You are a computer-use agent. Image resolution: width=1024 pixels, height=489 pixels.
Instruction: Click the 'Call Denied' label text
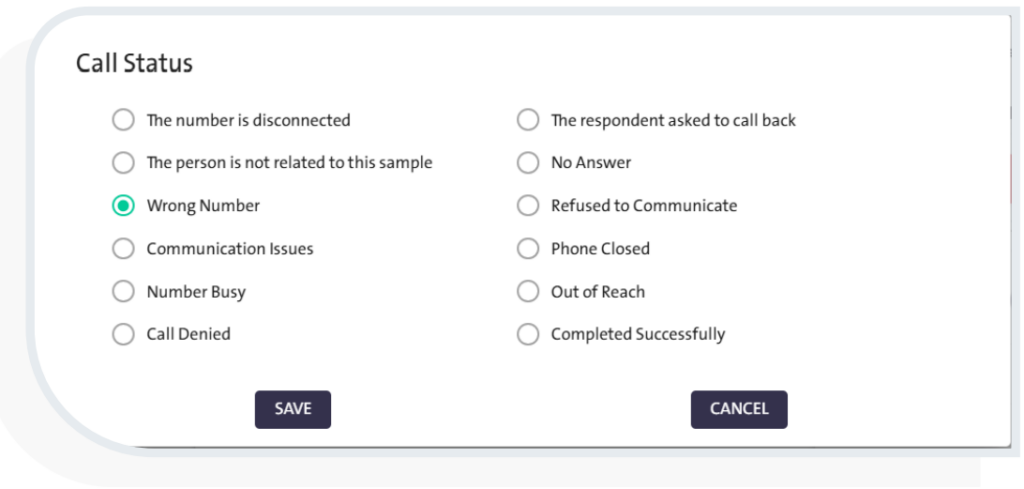pyautogui.click(x=188, y=335)
